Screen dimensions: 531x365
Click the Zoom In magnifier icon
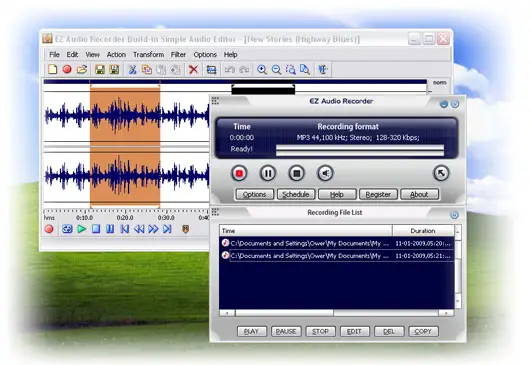(262, 69)
